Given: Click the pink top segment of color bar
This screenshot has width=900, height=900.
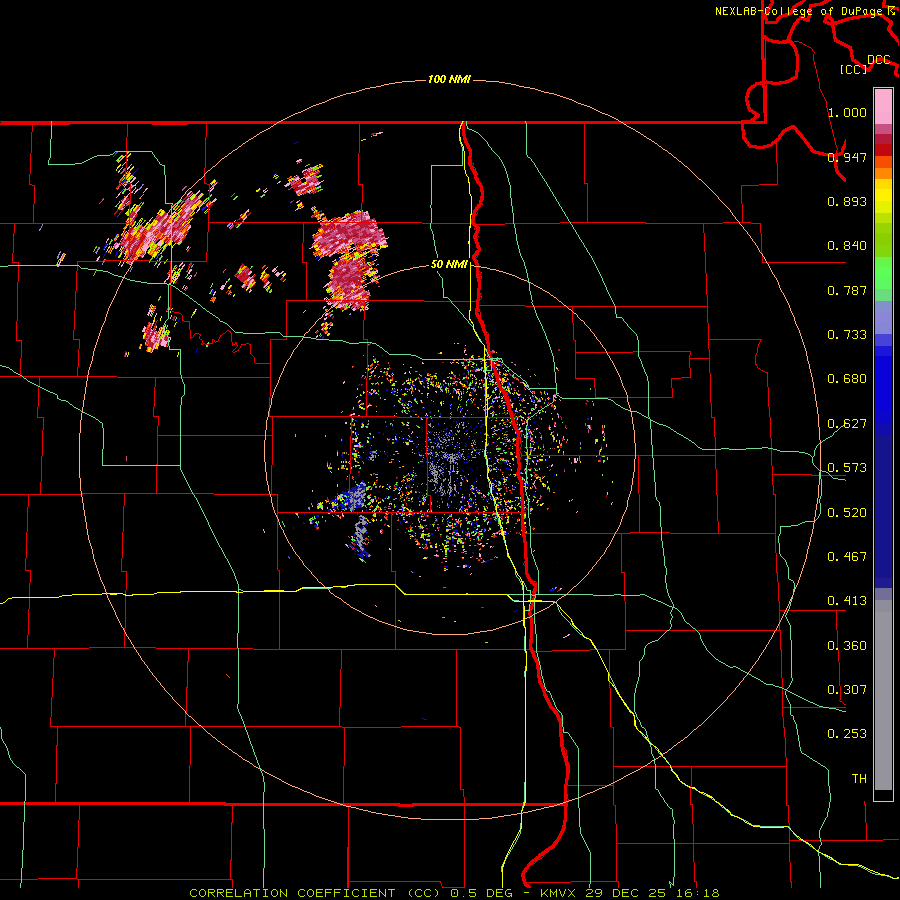Looking at the screenshot, I should pyautogui.click(x=883, y=107).
